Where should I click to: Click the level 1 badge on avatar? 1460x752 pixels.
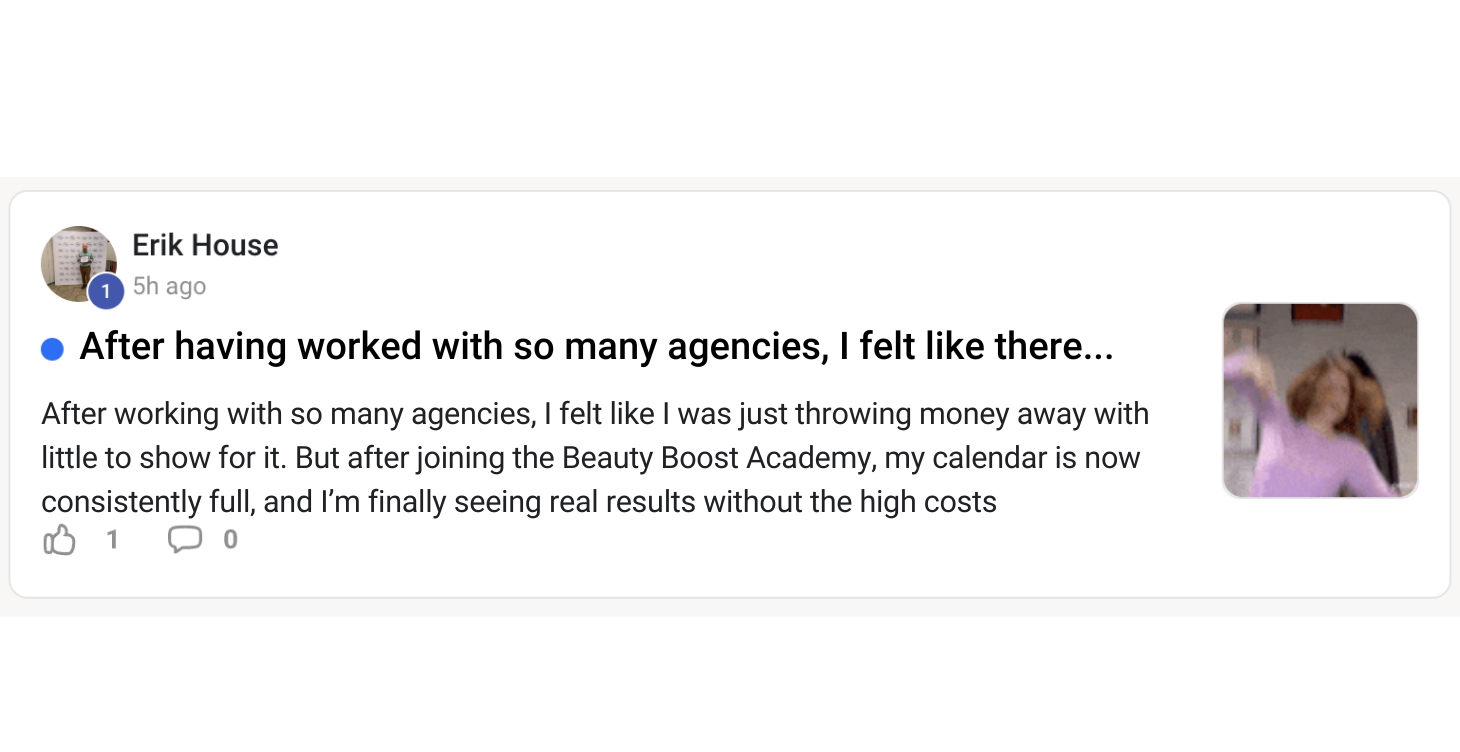106,292
